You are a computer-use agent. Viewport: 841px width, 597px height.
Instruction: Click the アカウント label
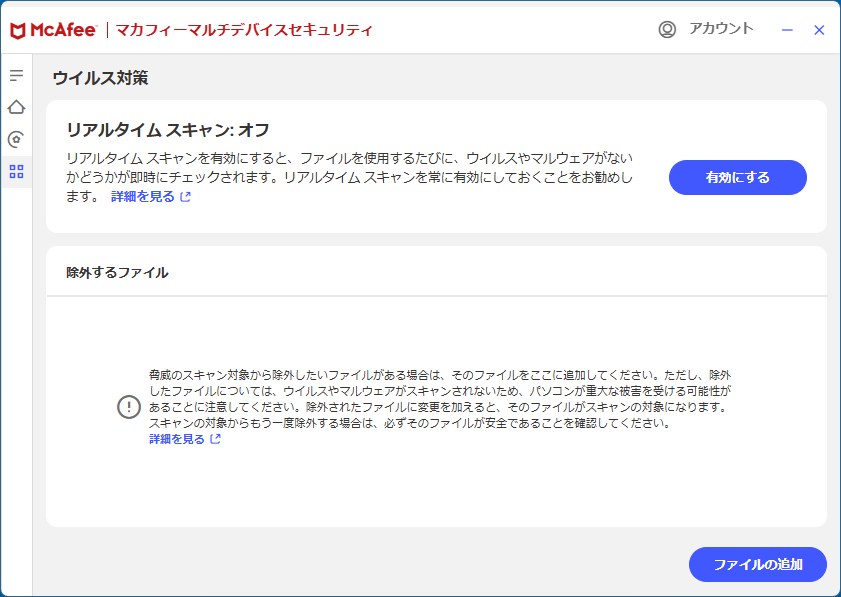point(721,28)
